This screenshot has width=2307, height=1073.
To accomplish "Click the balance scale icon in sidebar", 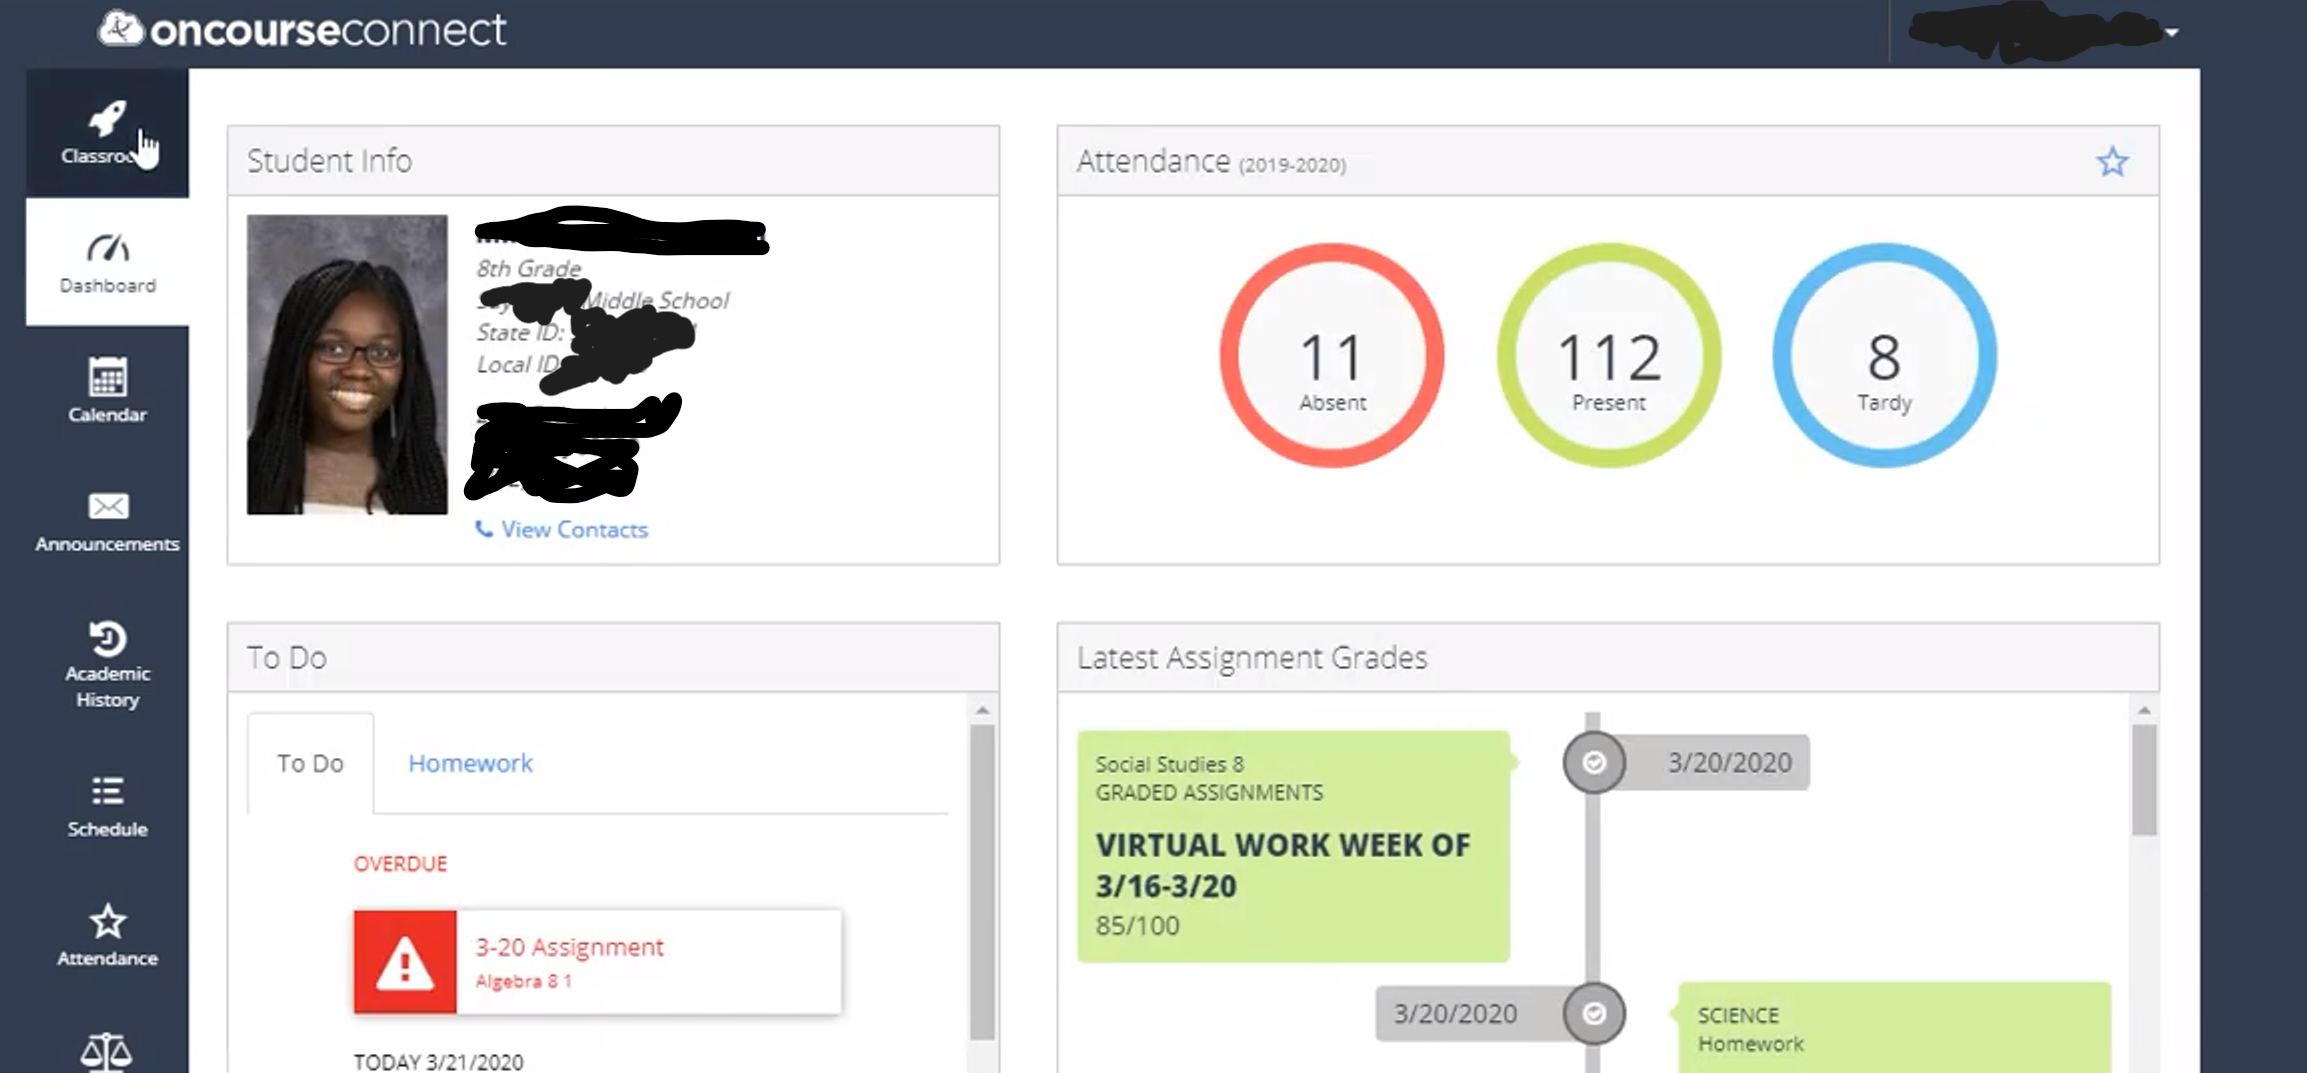I will [107, 1050].
